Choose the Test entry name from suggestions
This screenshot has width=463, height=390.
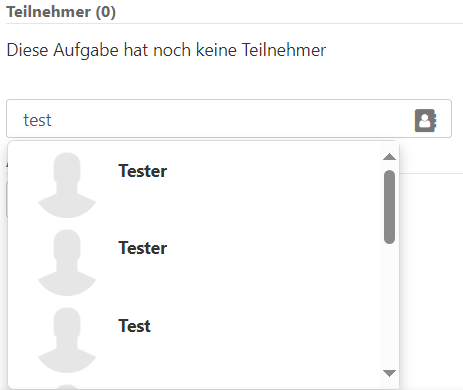pos(135,326)
